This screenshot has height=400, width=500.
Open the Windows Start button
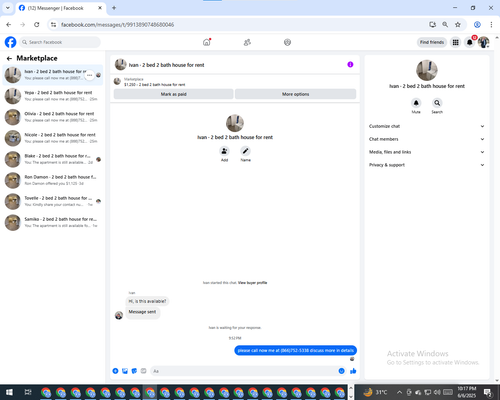pos(9,392)
